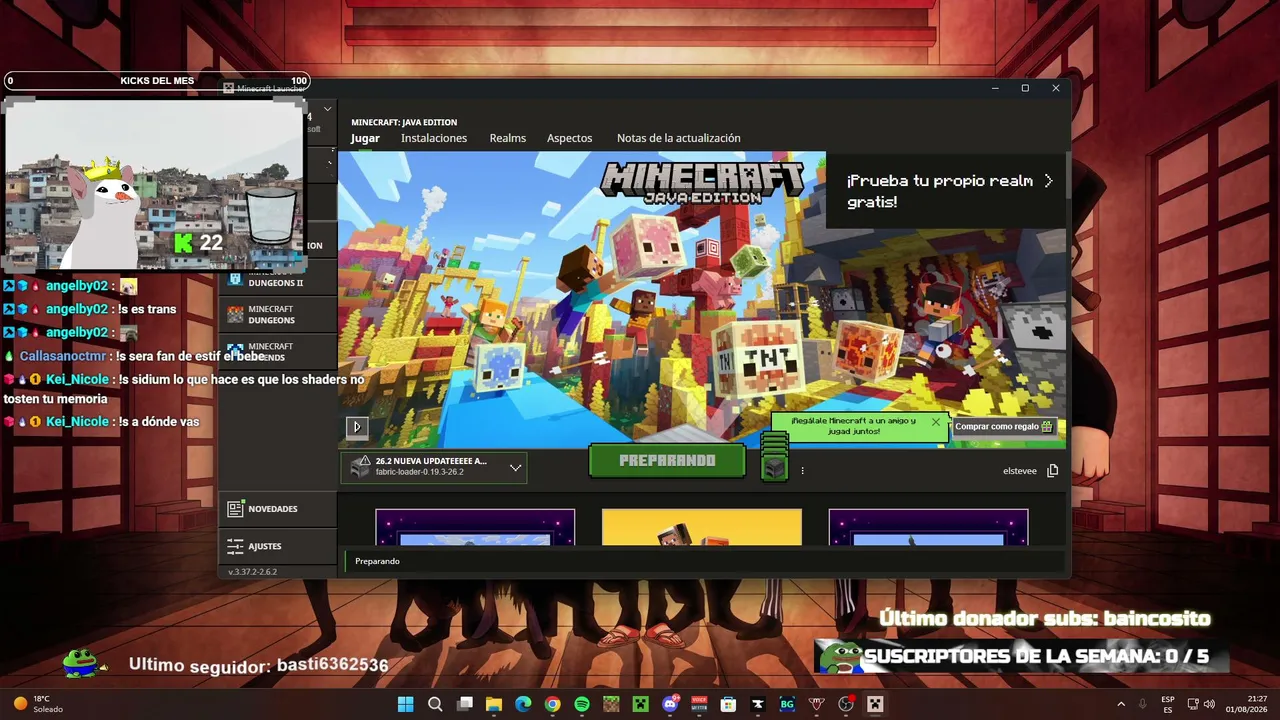
Task: Open the three-dot menu beside the play button
Action: click(802, 471)
